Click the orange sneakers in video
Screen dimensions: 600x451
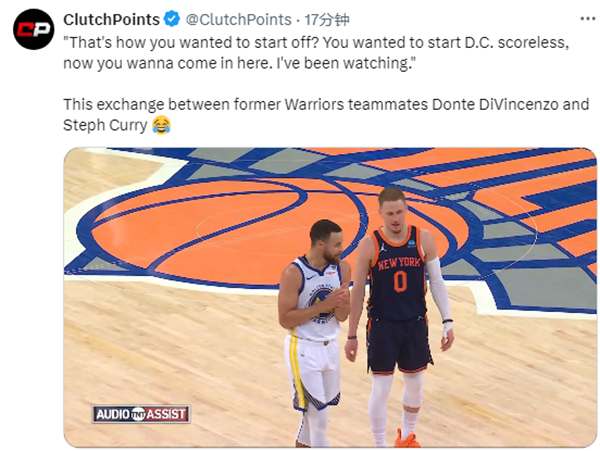[x=408, y=439]
